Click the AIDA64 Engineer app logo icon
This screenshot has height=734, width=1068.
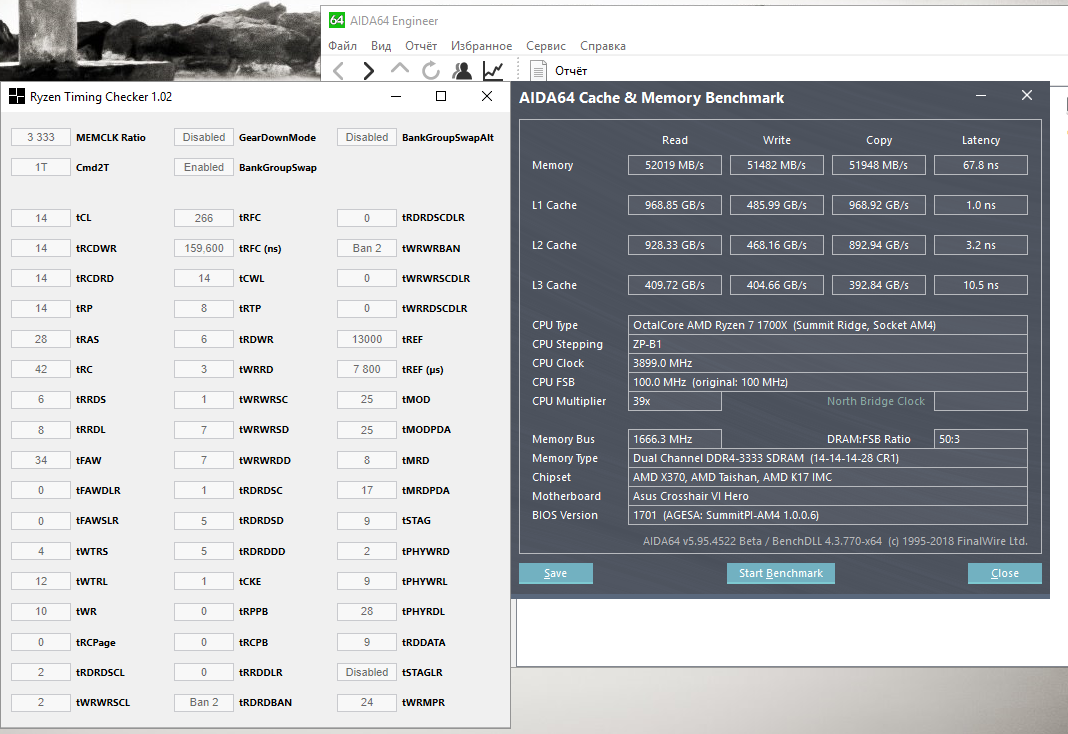pyautogui.click(x=336, y=20)
